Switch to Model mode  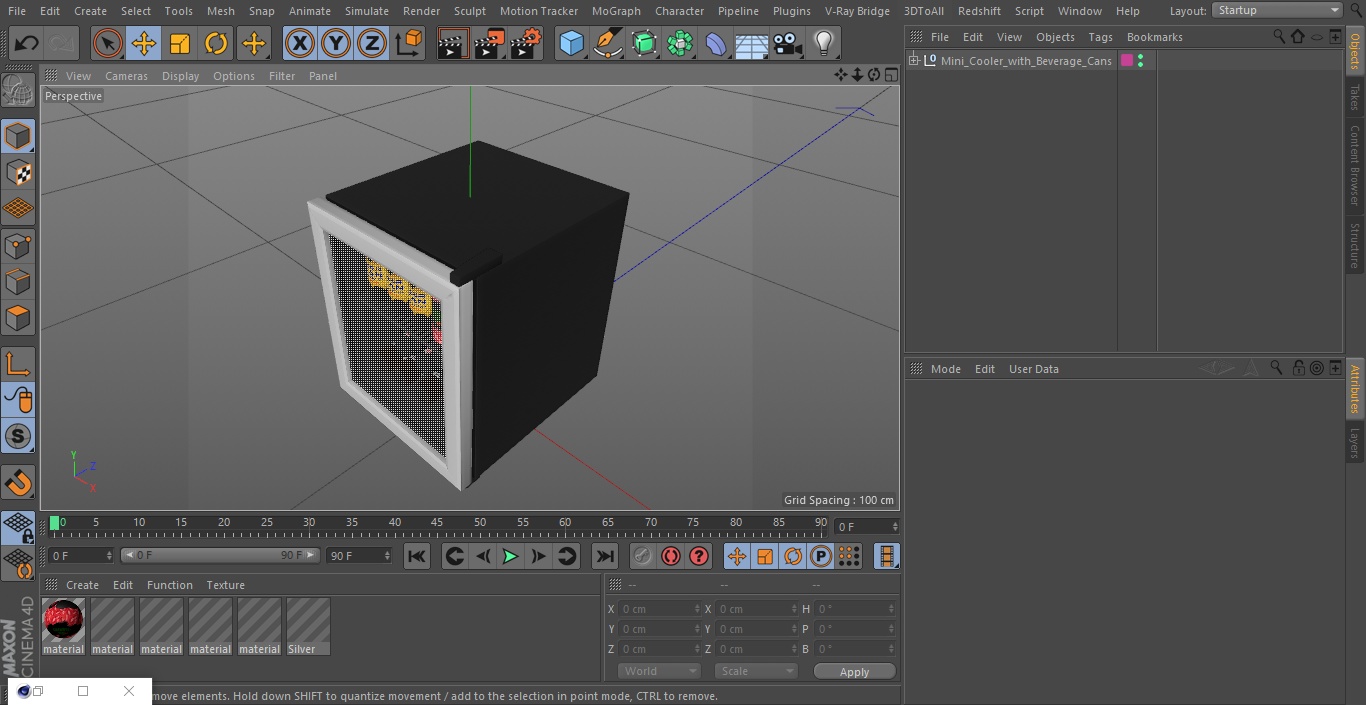coord(18,136)
